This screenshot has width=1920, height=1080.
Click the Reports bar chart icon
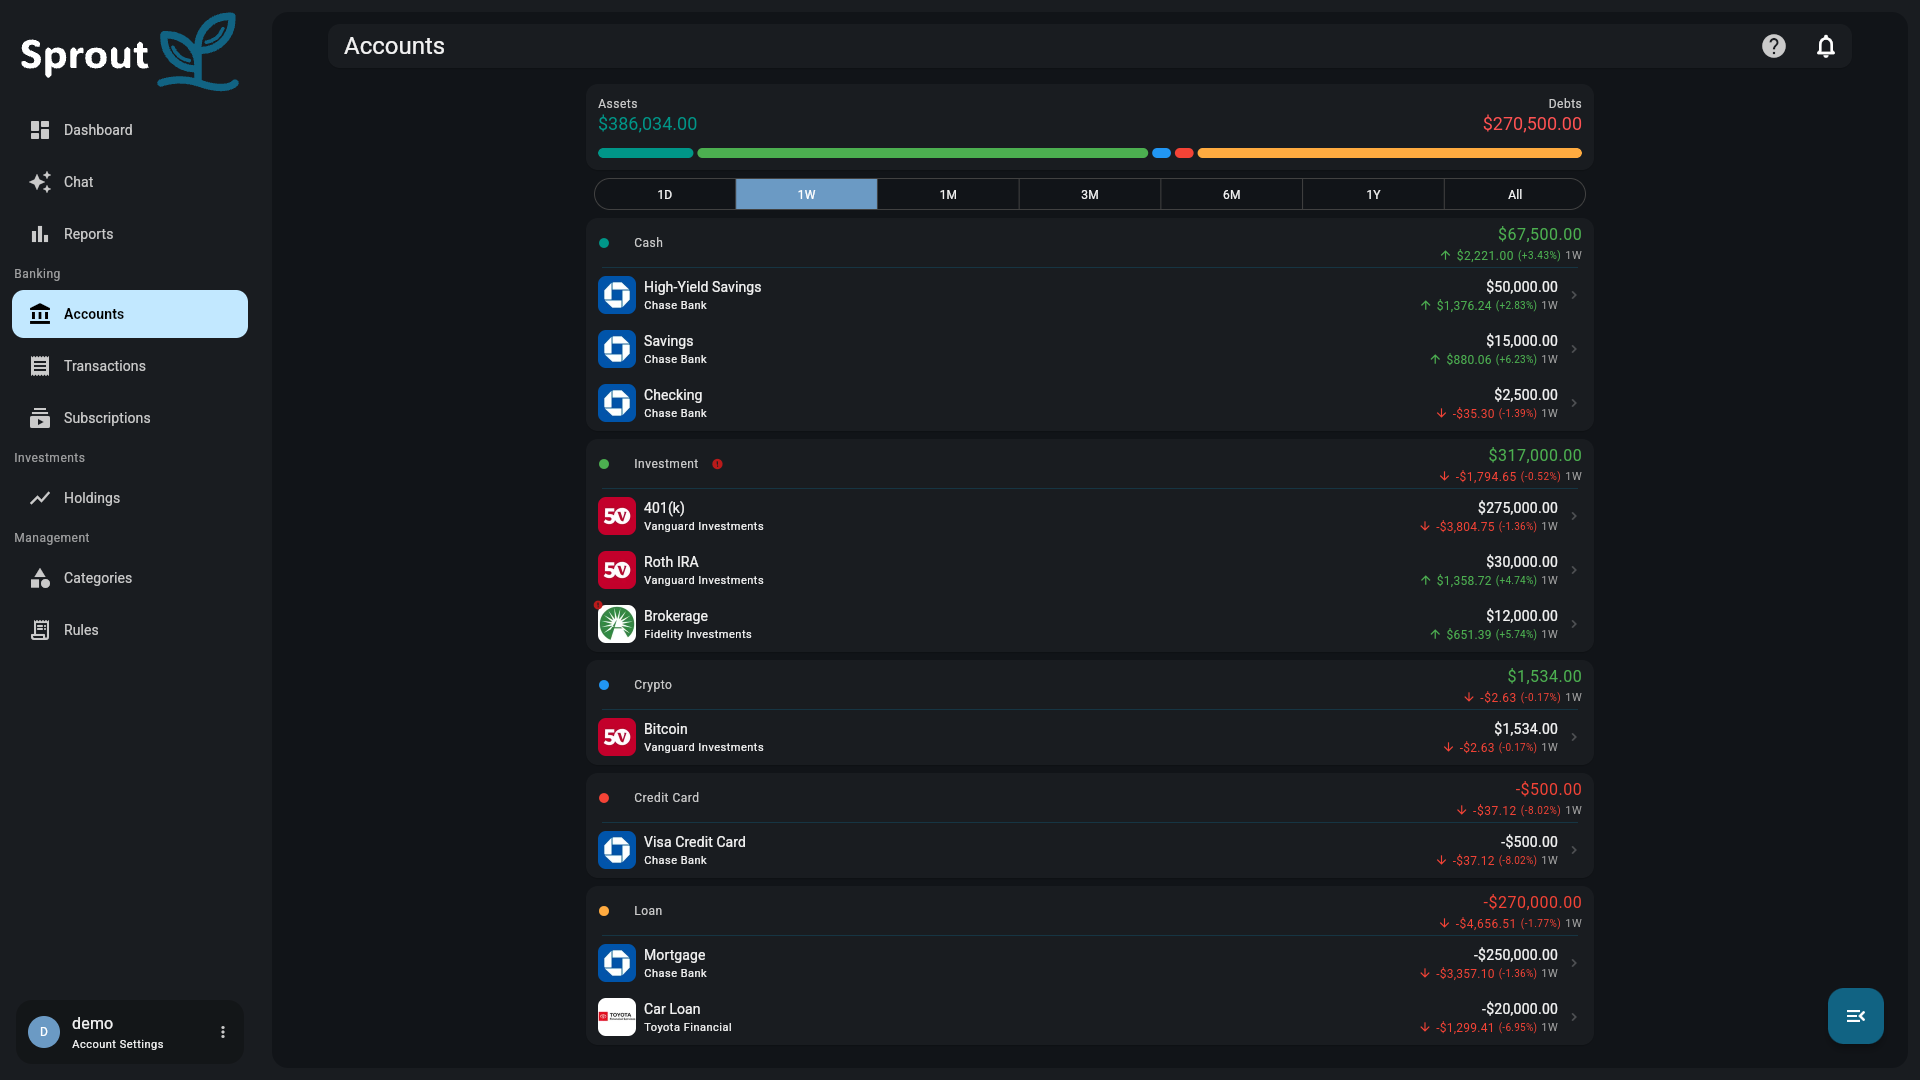point(40,234)
